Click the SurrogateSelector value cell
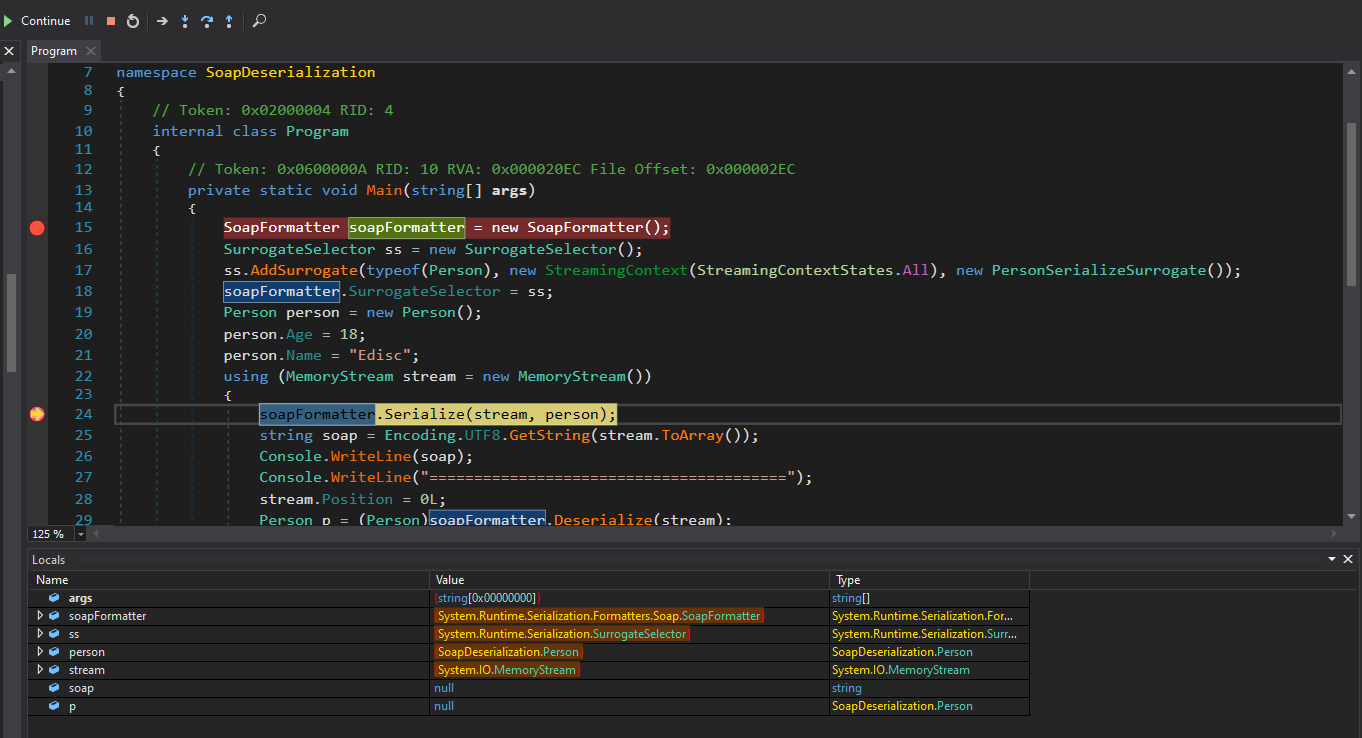The height and width of the screenshot is (738, 1362). [562, 634]
